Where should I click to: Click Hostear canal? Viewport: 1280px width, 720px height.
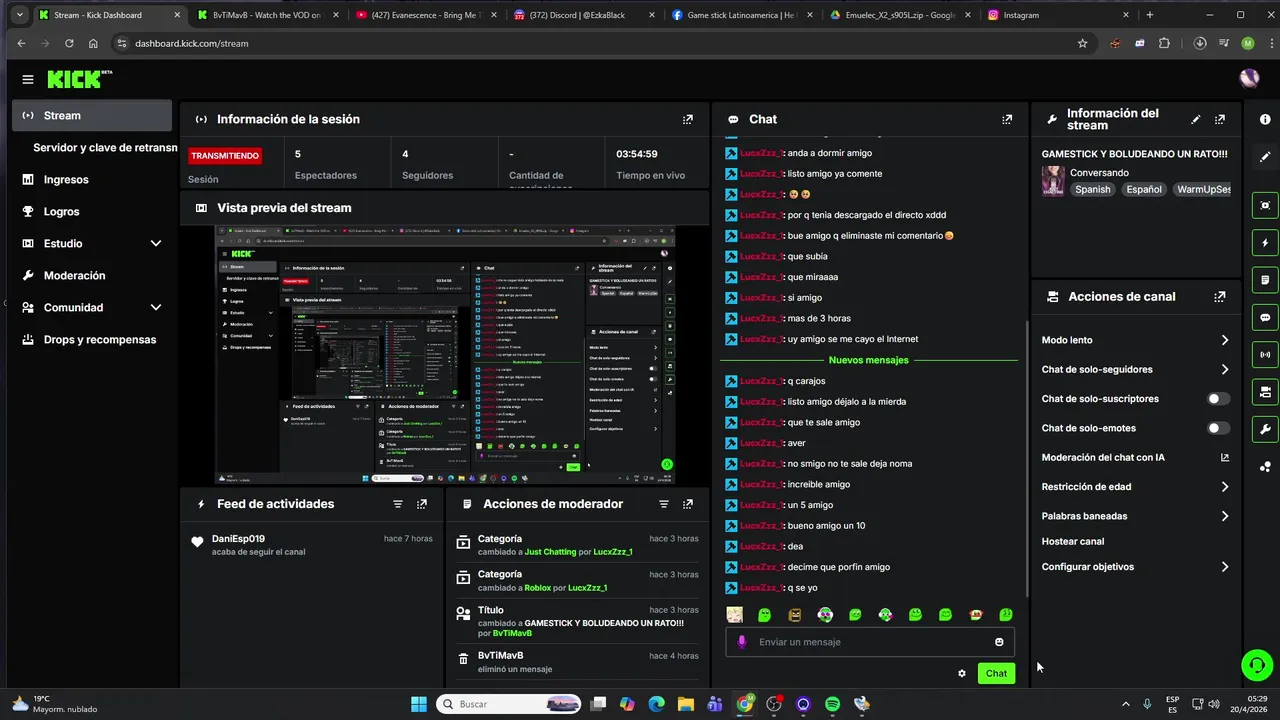click(1073, 542)
